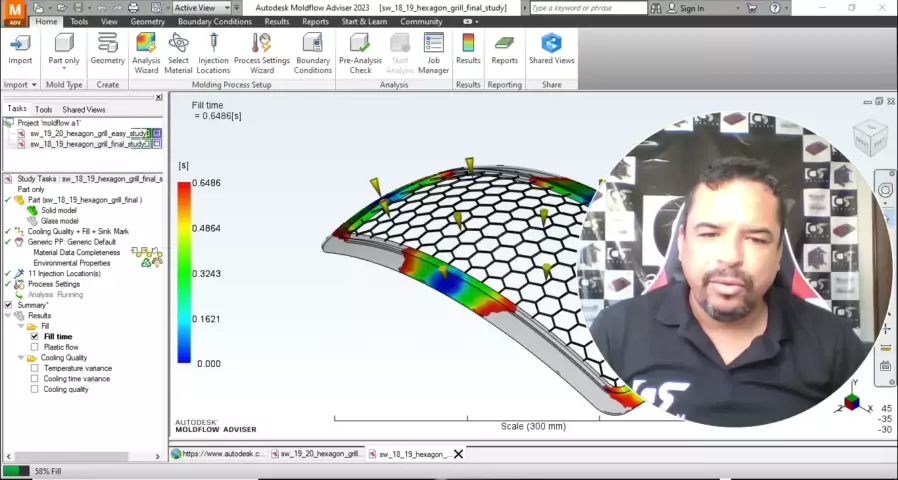Check the Temperature variance result
The width and height of the screenshot is (898, 480).
(x=34, y=368)
